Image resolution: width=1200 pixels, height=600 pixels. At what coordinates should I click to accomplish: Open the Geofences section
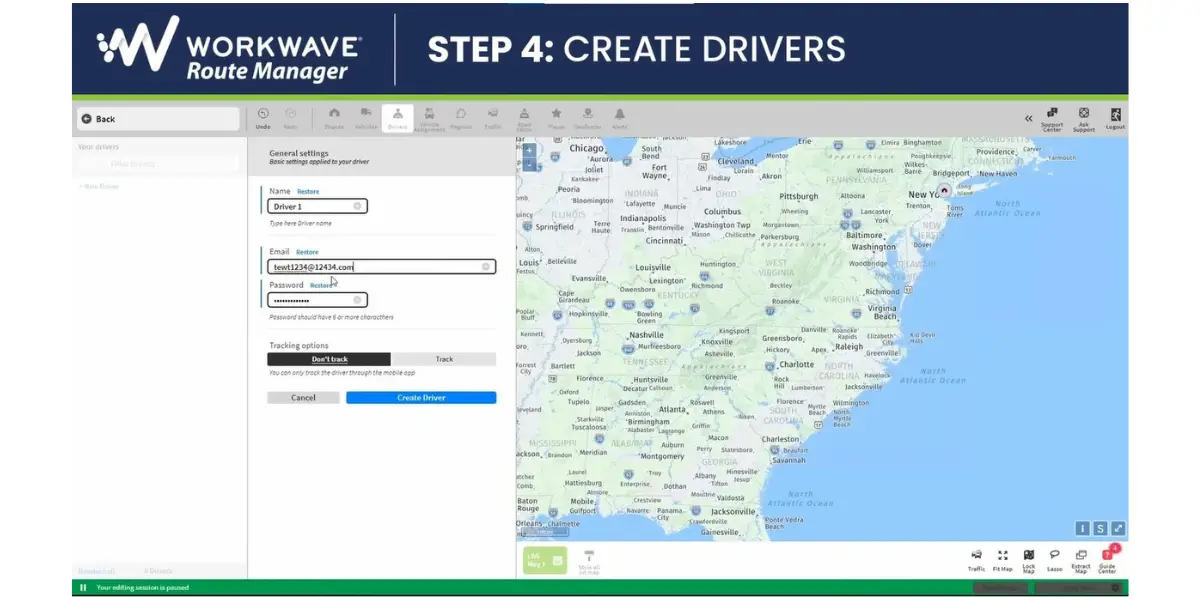click(x=588, y=118)
